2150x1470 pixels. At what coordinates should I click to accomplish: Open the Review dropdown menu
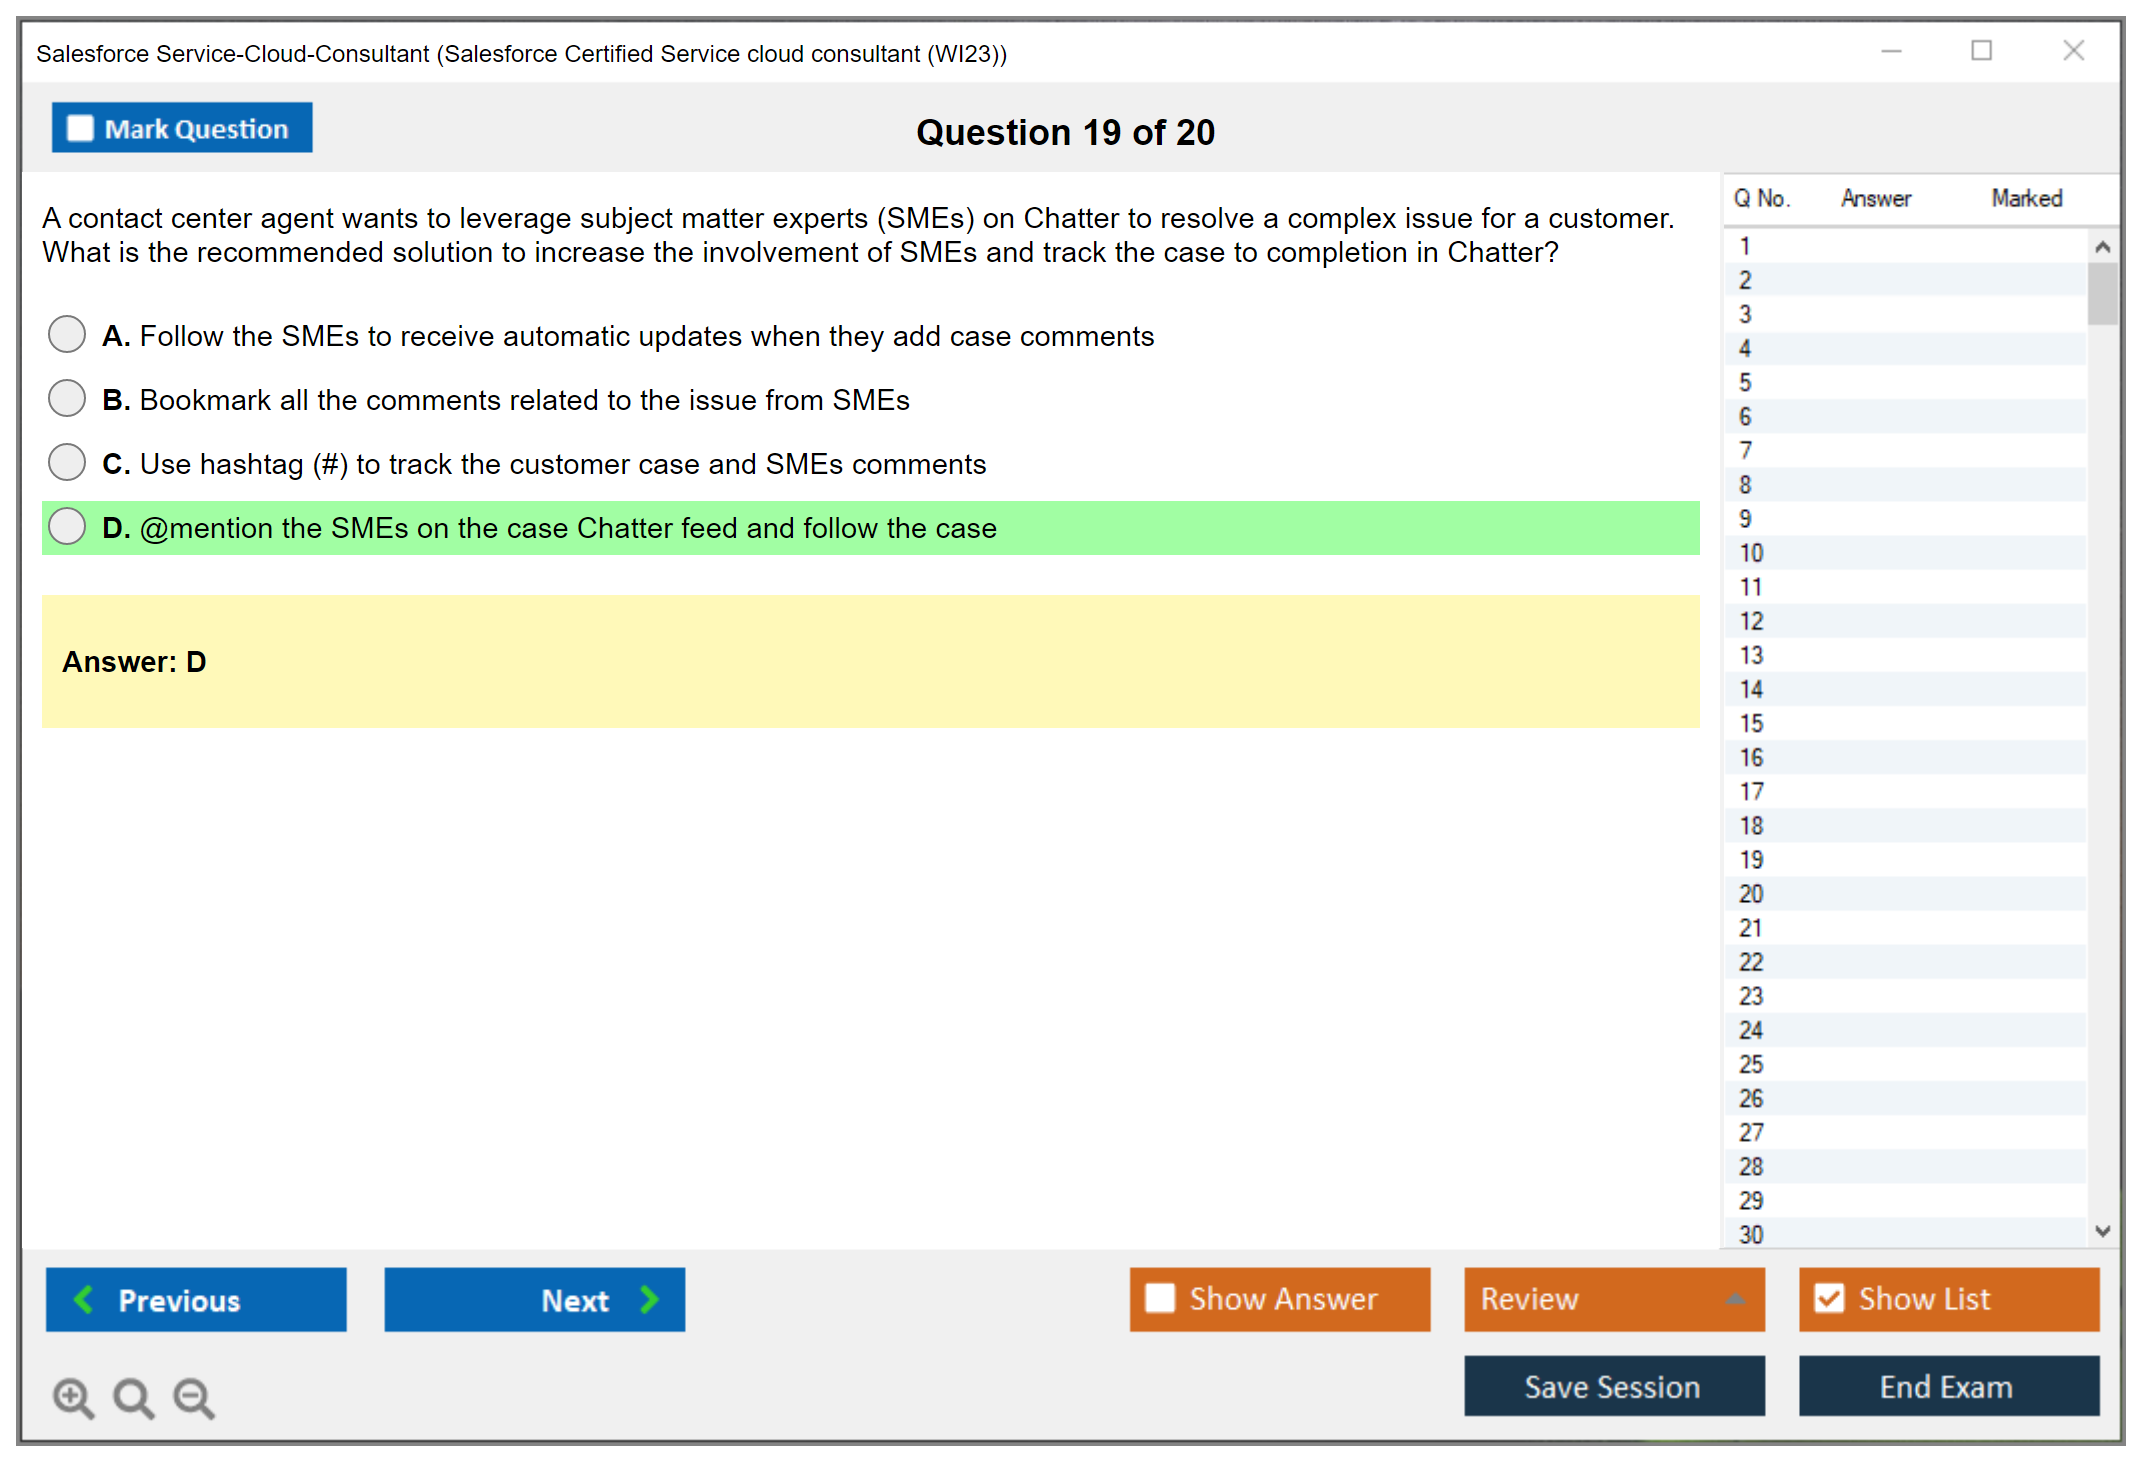1734,1299
